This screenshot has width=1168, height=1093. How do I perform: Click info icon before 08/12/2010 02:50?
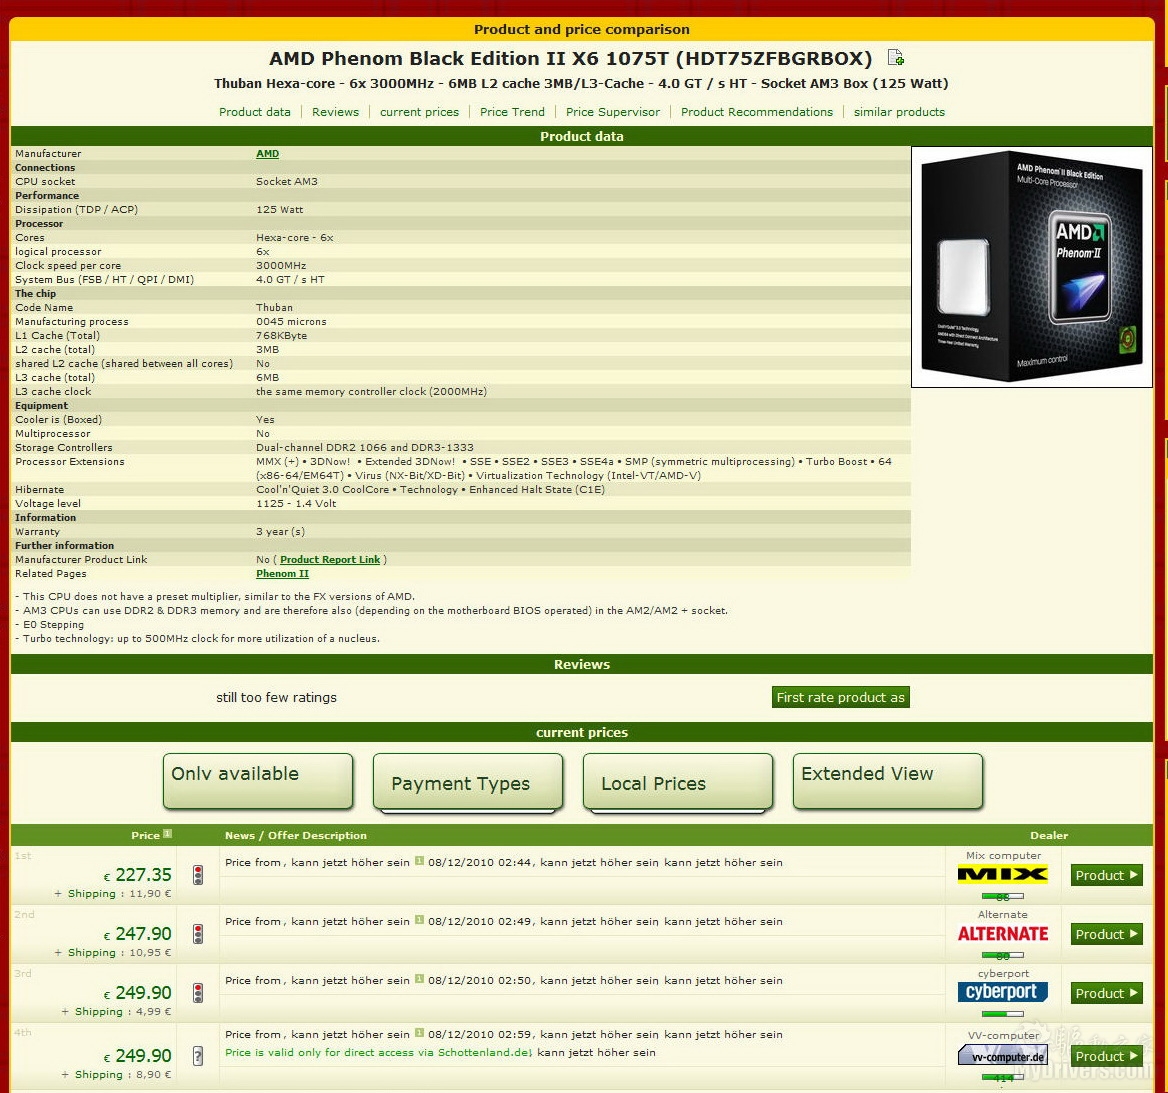(x=419, y=979)
